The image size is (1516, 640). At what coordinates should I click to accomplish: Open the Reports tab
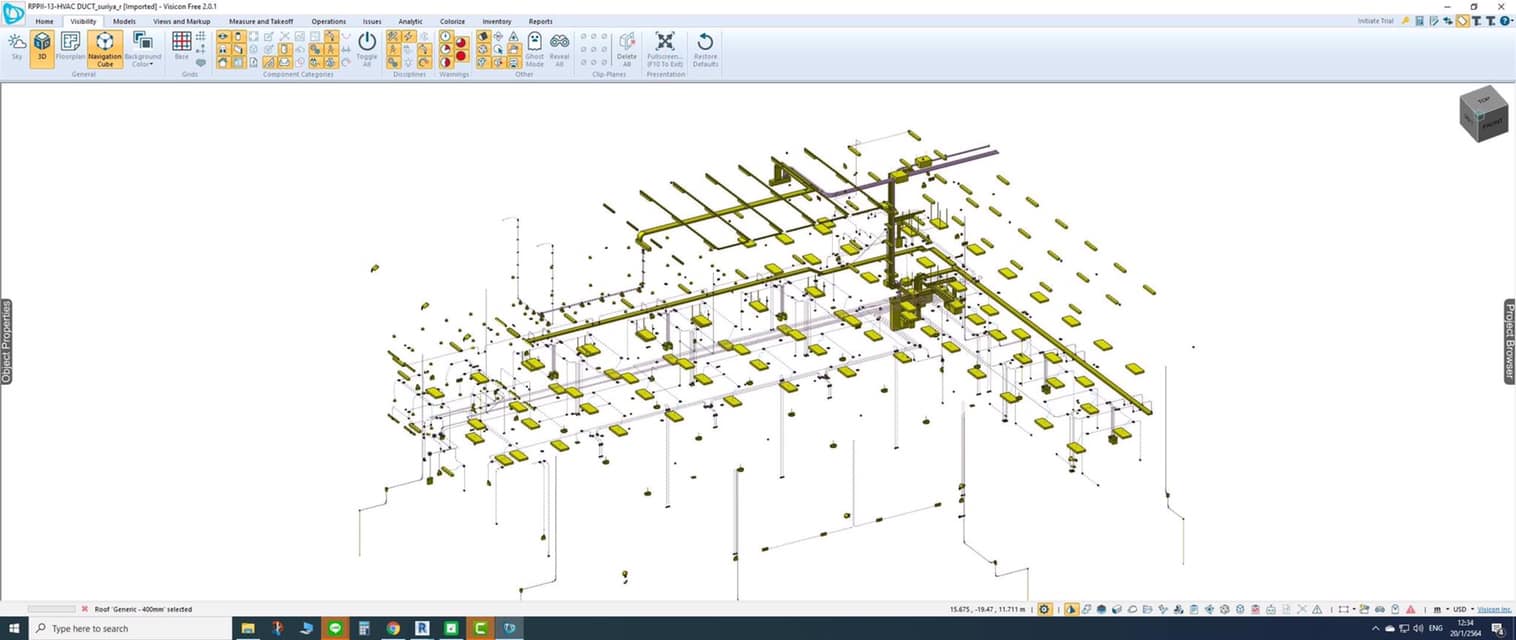[541, 21]
